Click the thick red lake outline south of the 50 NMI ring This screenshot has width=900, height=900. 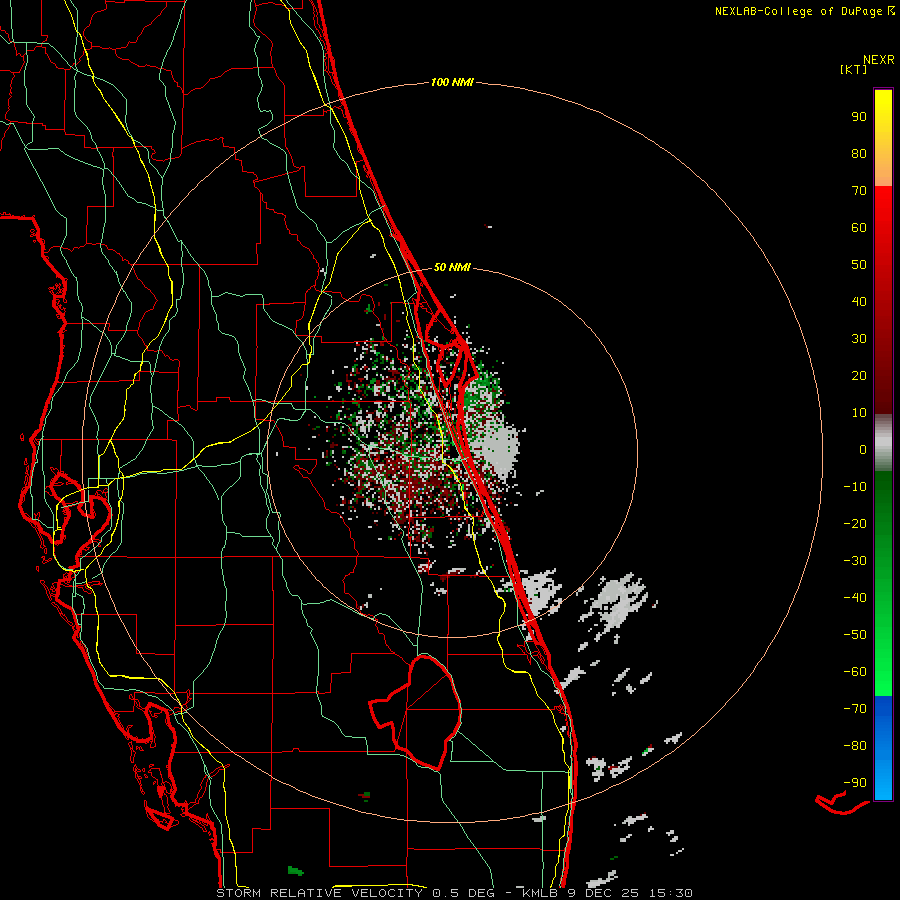pos(416,712)
